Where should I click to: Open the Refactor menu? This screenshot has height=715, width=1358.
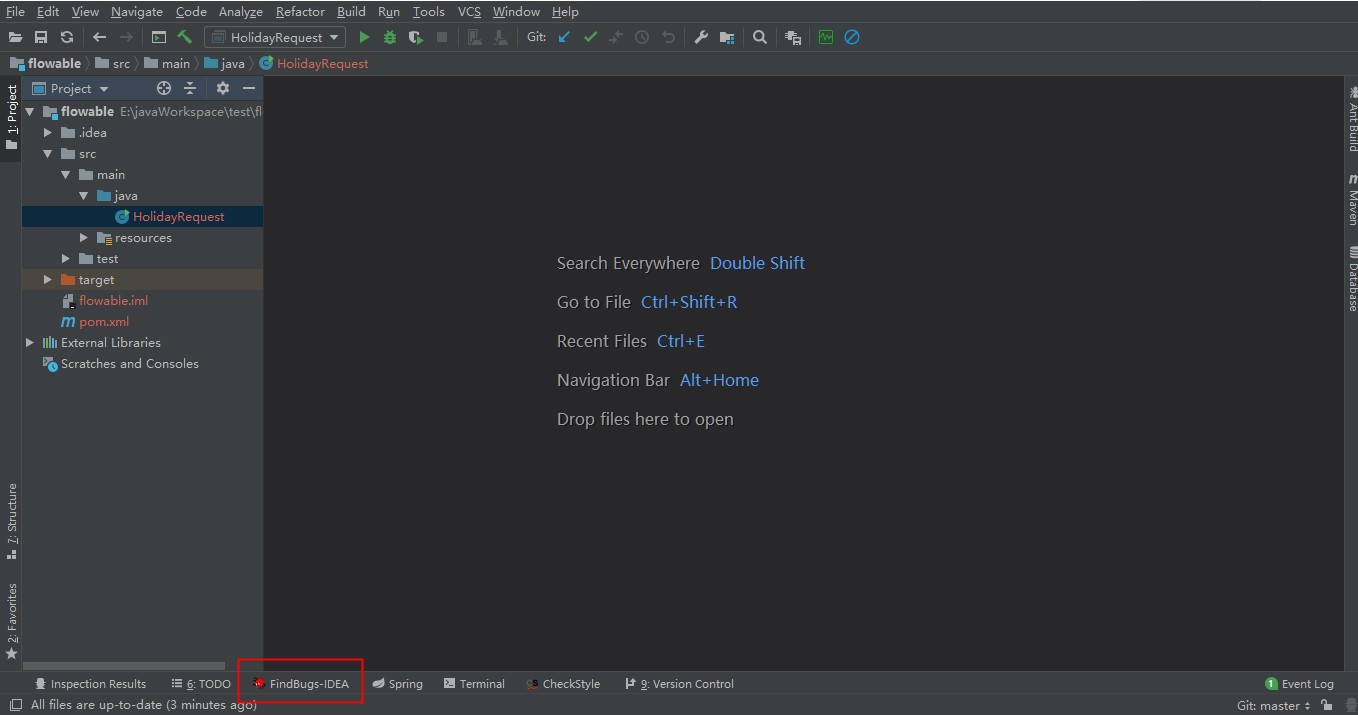[300, 12]
